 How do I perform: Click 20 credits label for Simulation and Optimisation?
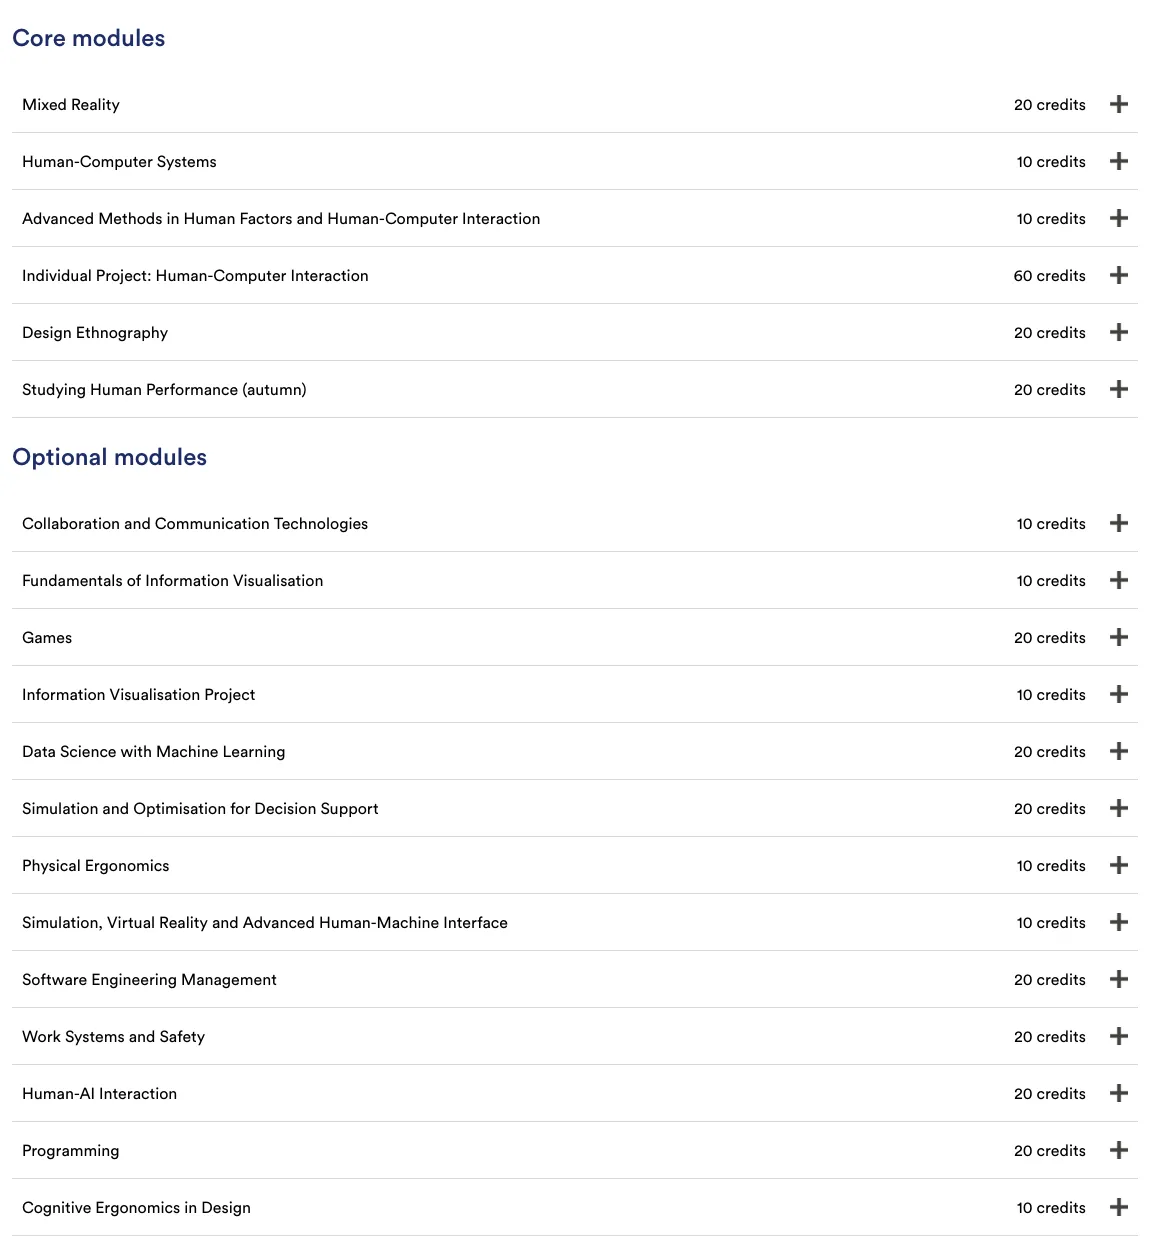[1049, 809]
